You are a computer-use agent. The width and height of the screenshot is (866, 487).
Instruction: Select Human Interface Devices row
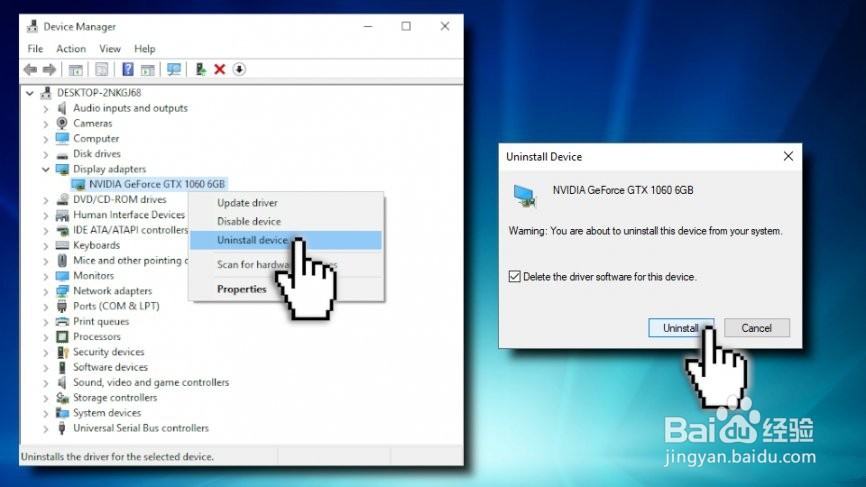(129, 215)
